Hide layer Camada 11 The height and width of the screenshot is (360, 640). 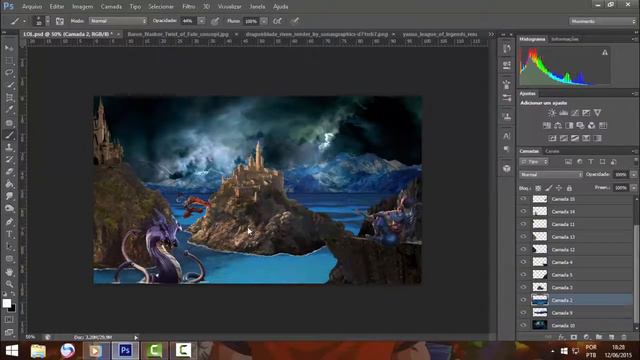click(x=523, y=224)
